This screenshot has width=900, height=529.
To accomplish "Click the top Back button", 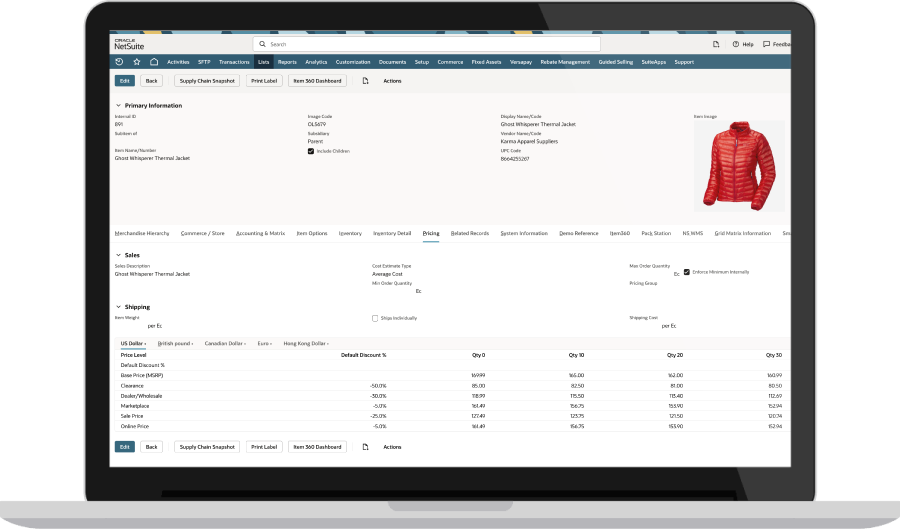I will point(152,81).
